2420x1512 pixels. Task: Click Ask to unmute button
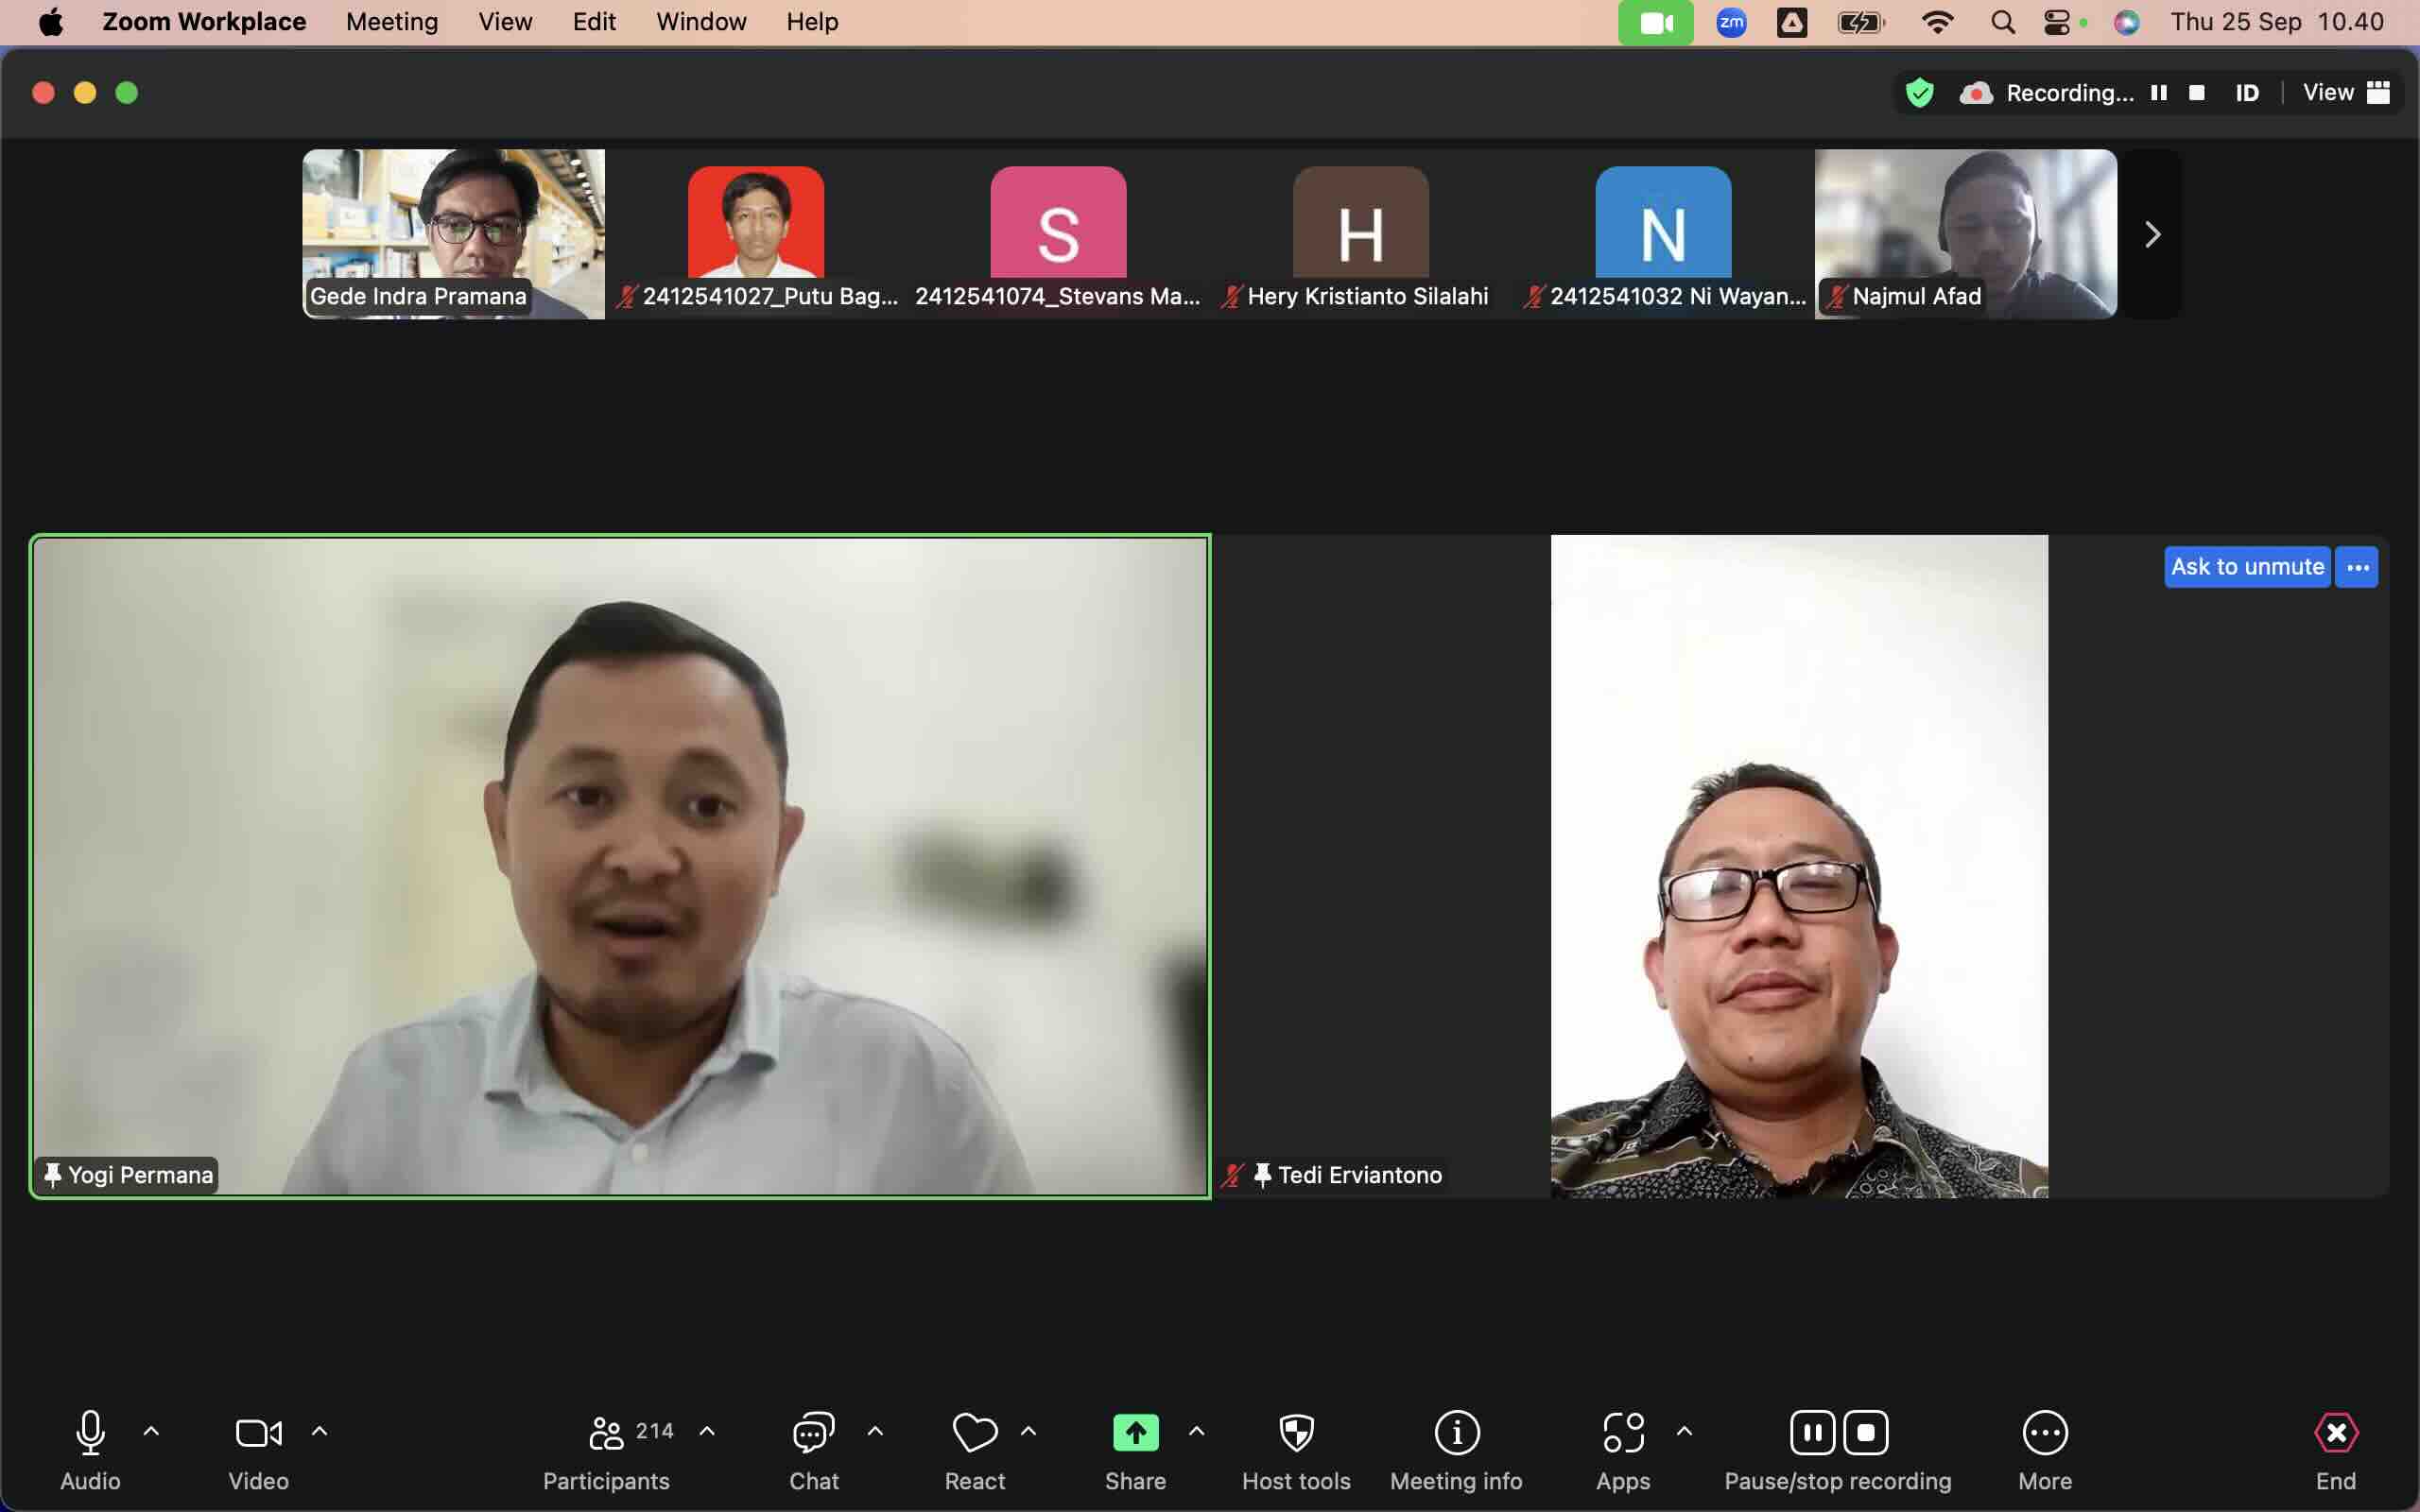(2246, 567)
